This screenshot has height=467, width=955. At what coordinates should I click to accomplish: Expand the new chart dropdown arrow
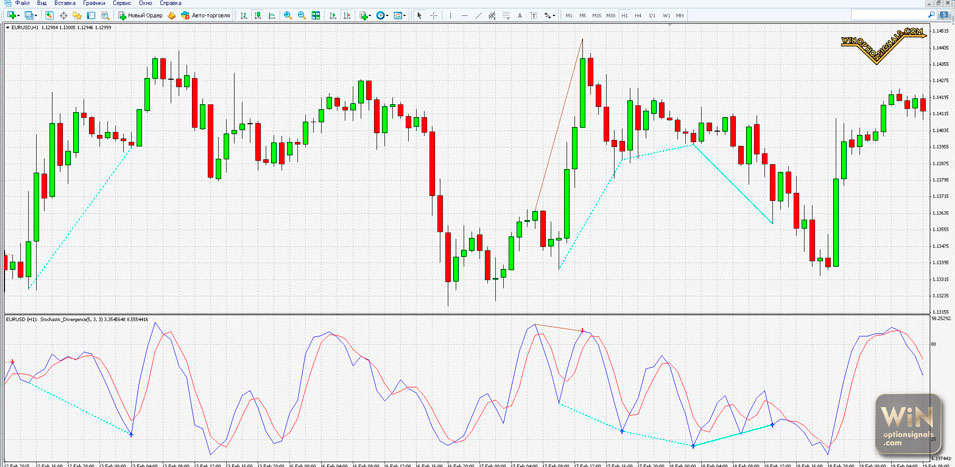[19, 16]
